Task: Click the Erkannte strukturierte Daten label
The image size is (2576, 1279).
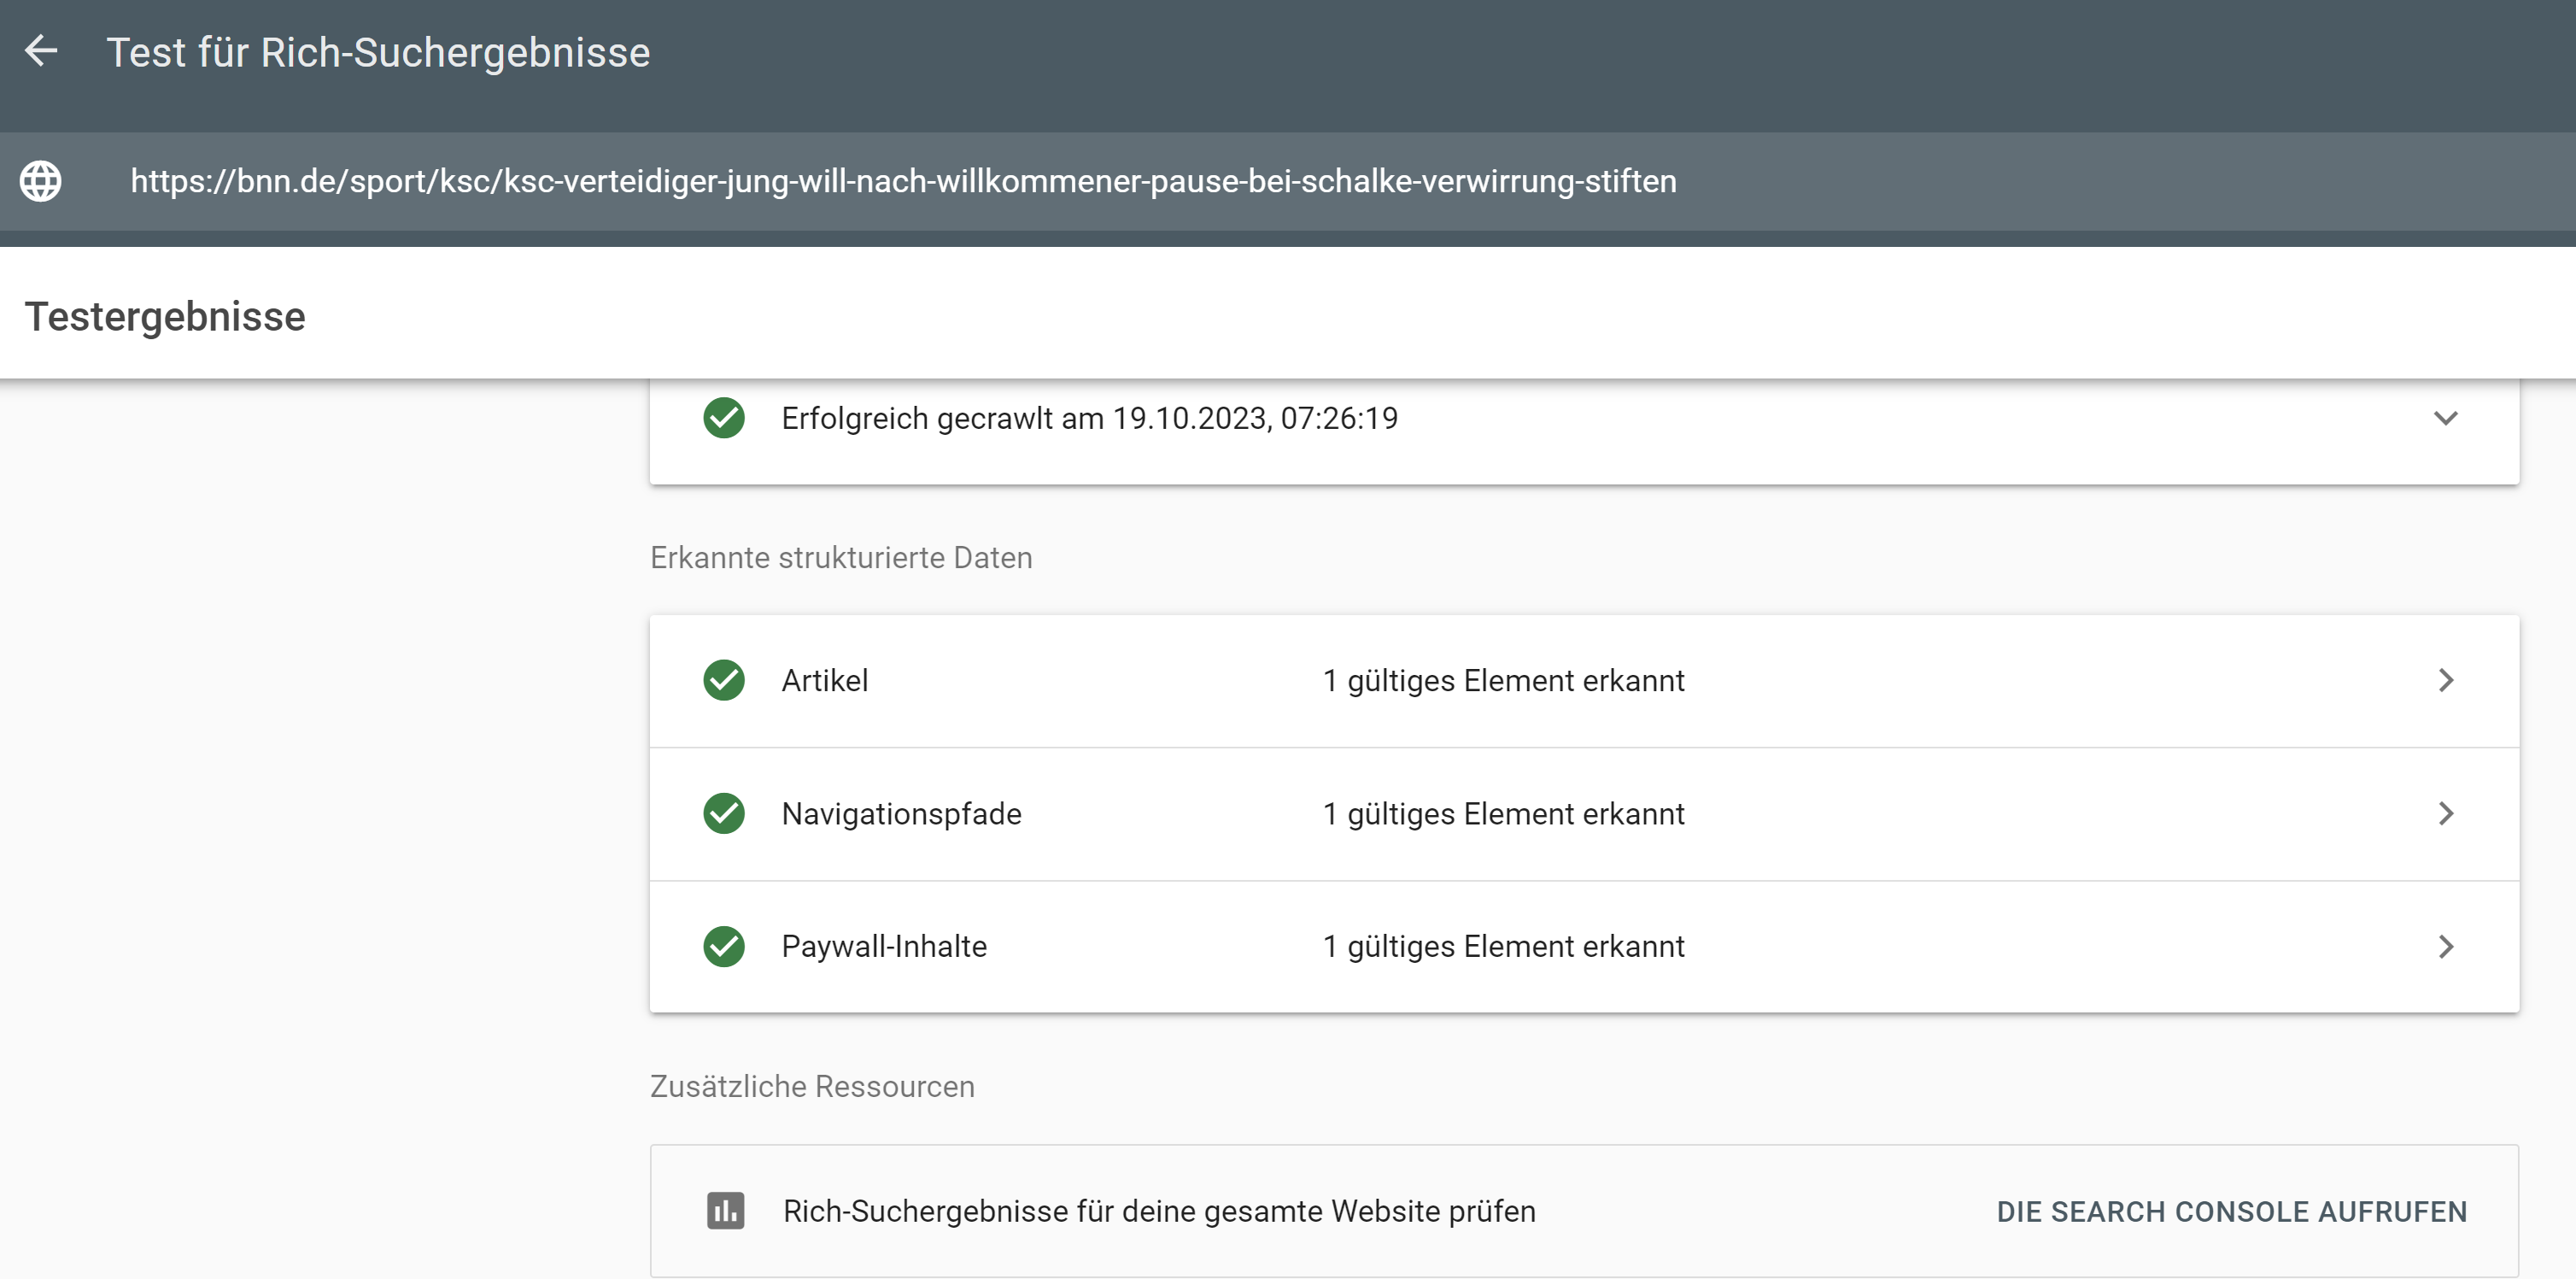Action: (x=841, y=557)
